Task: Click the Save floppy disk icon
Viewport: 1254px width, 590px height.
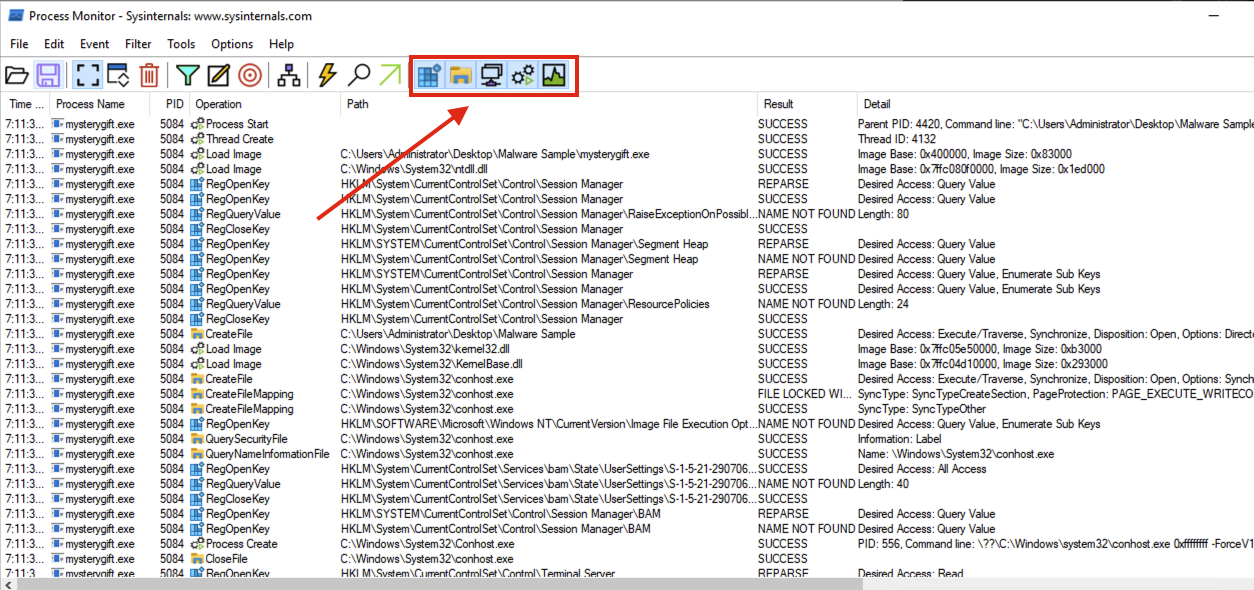Action: point(48,75)
